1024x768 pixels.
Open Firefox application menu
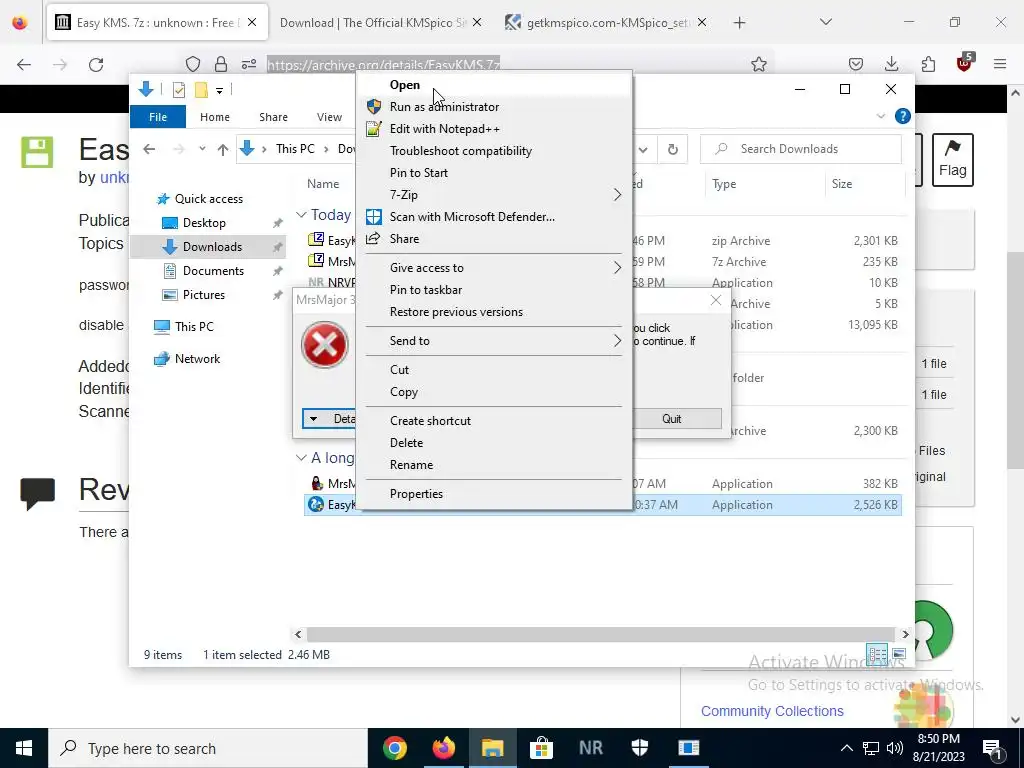1000,64
